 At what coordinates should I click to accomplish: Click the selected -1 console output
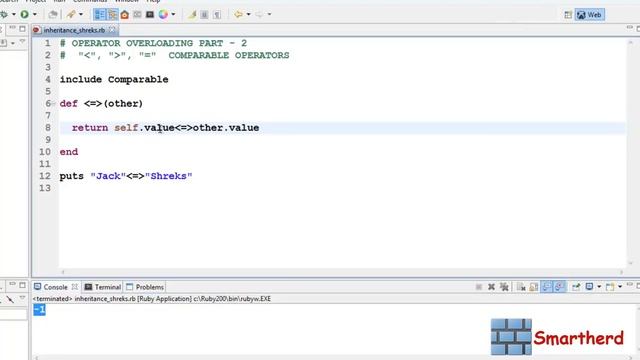point(39,310)
